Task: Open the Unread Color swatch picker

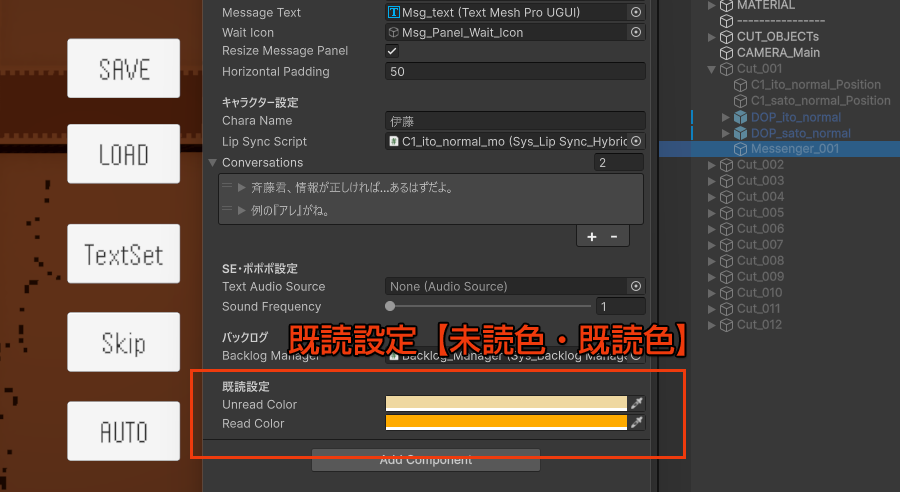Action: coord(506,404)
